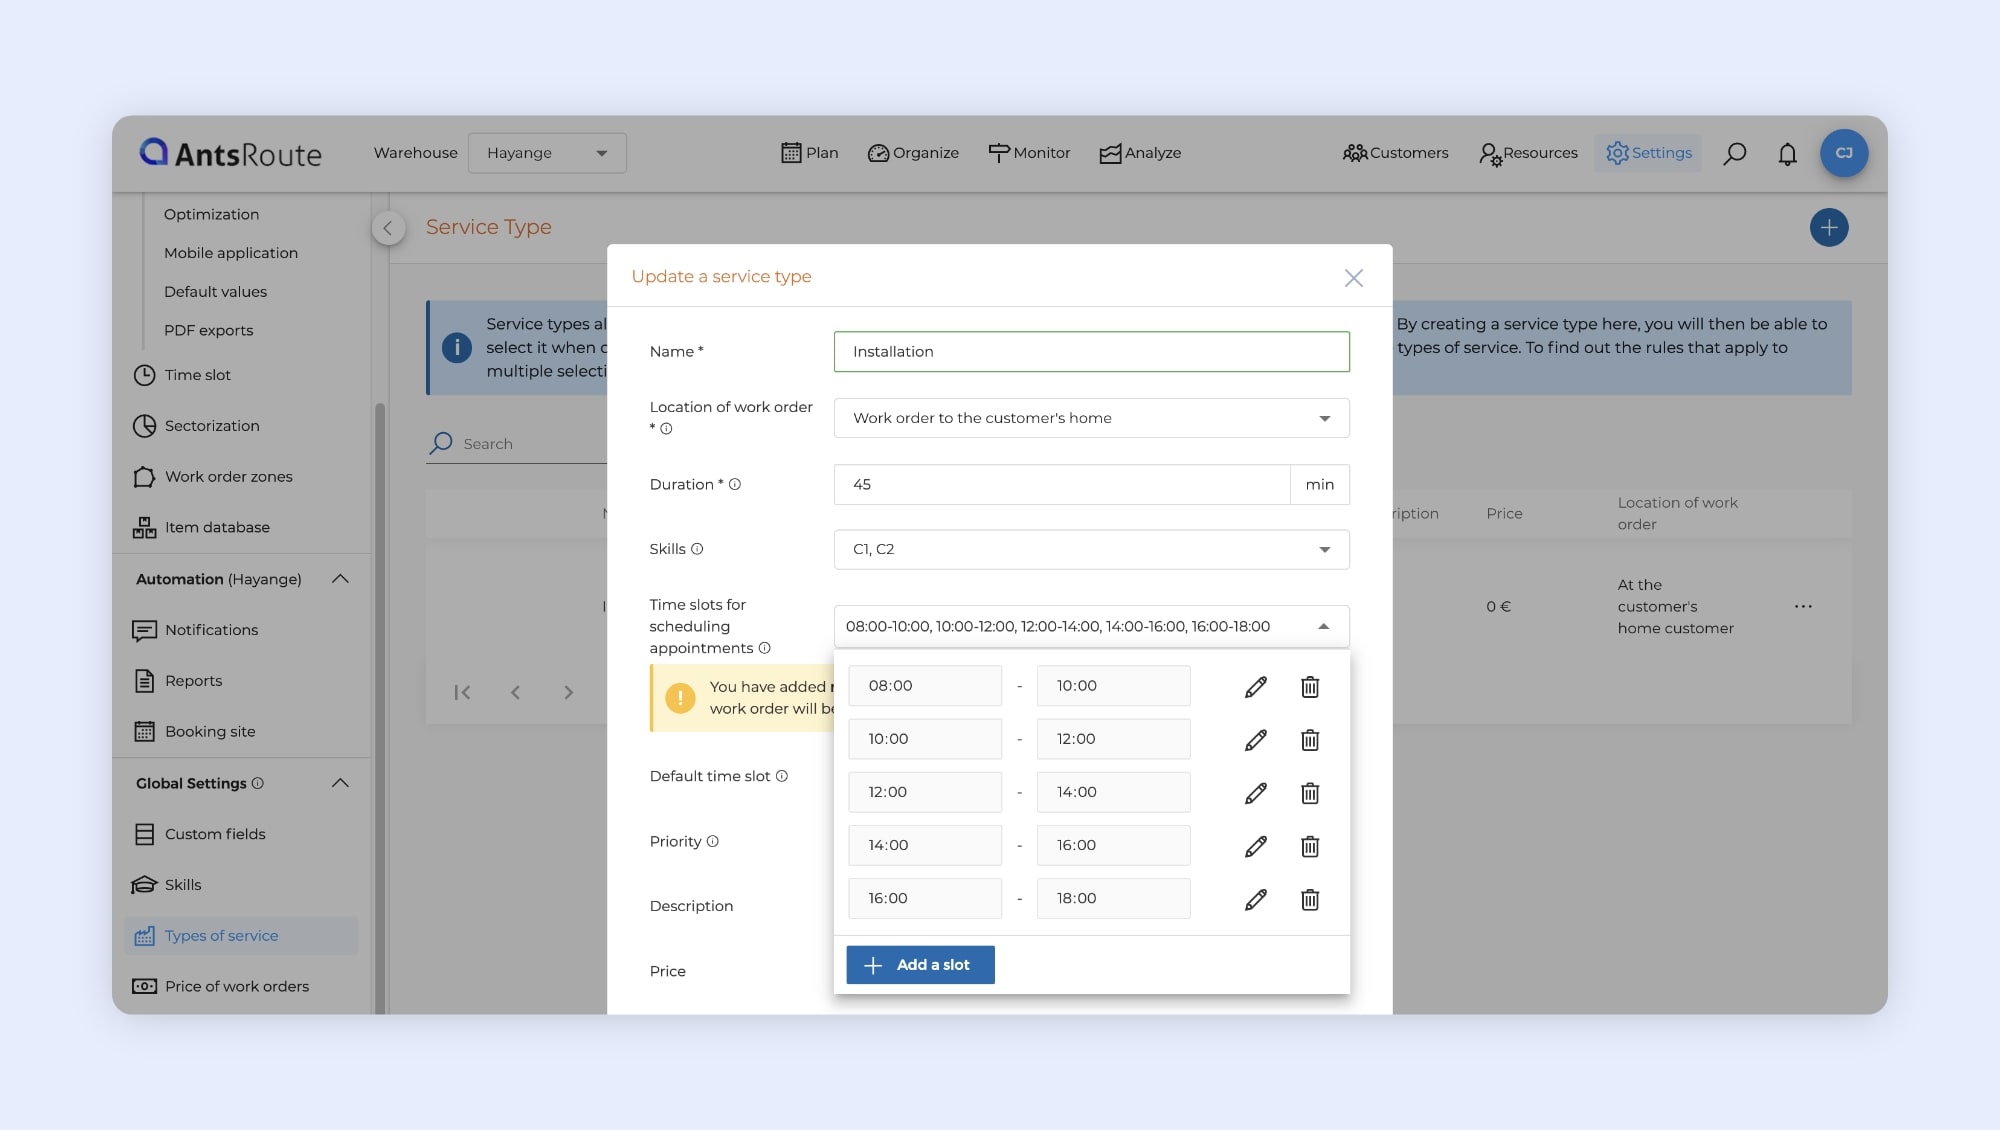Collapse sidebar with the left arrow button
The height and width of the screenshot is (1131, 2000).
[x=388, y=228]
